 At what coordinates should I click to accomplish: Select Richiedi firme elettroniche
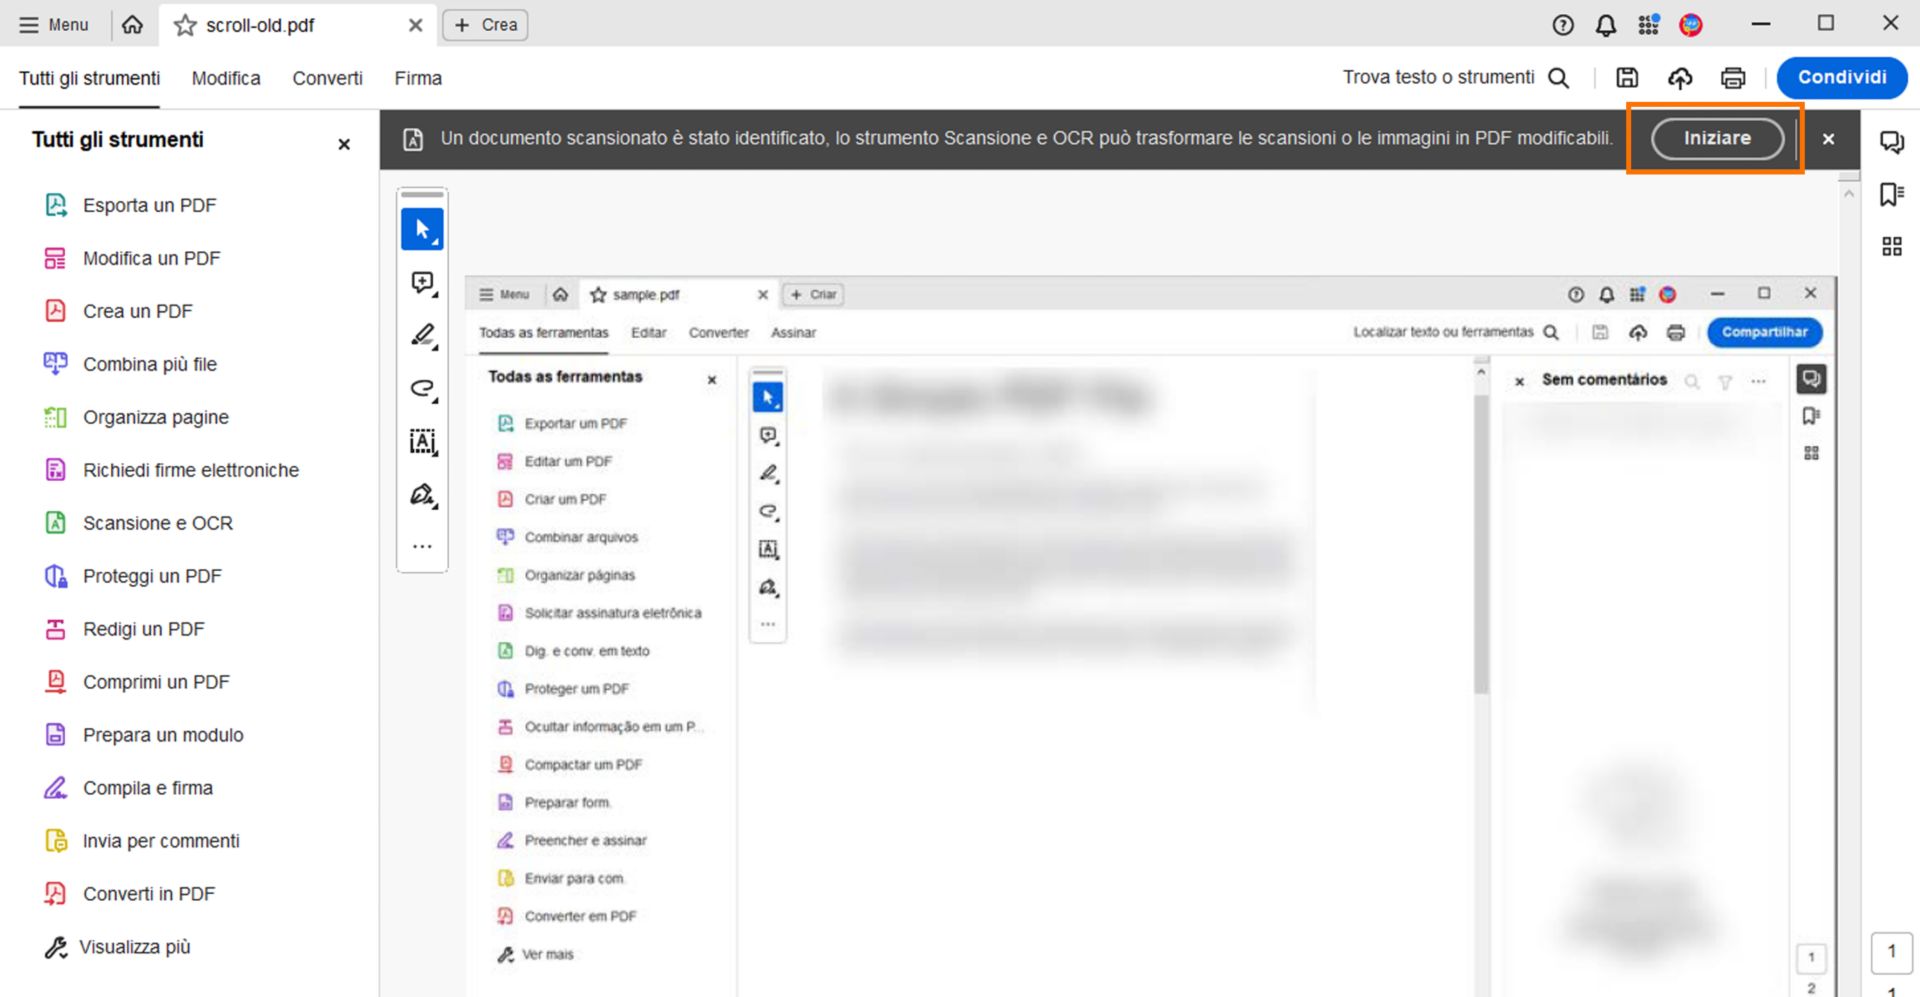[x=171, y=470]
